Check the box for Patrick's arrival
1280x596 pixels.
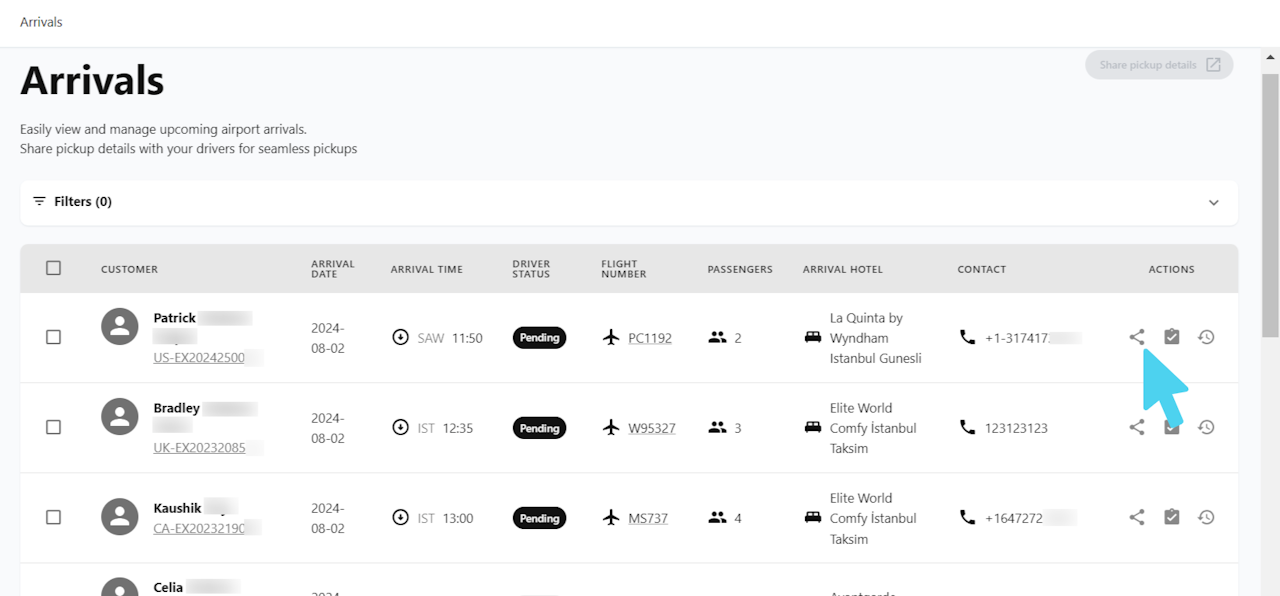[54, 337]
